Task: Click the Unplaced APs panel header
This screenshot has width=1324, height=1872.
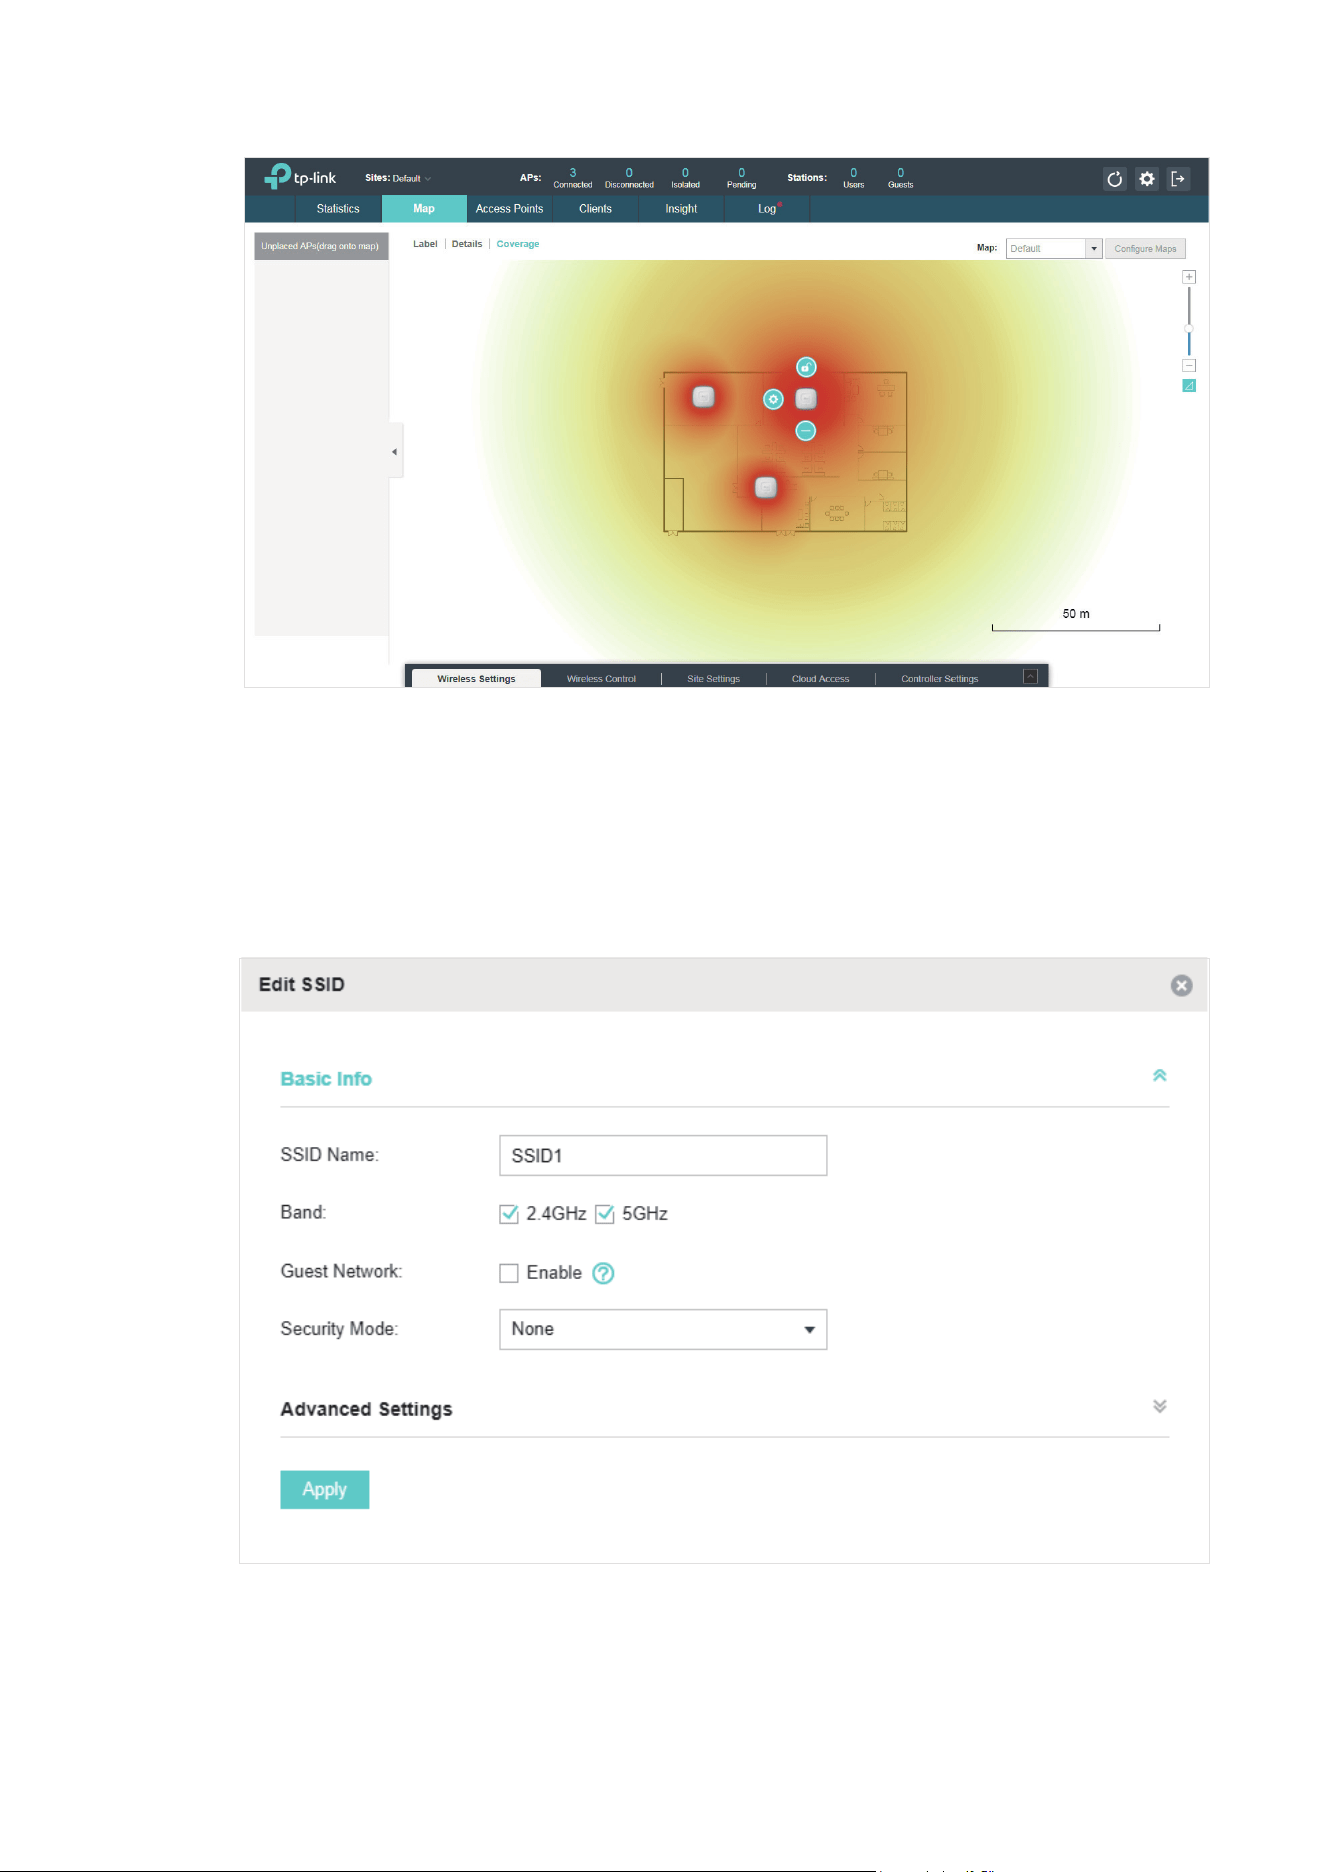Action: click(321, 246)
